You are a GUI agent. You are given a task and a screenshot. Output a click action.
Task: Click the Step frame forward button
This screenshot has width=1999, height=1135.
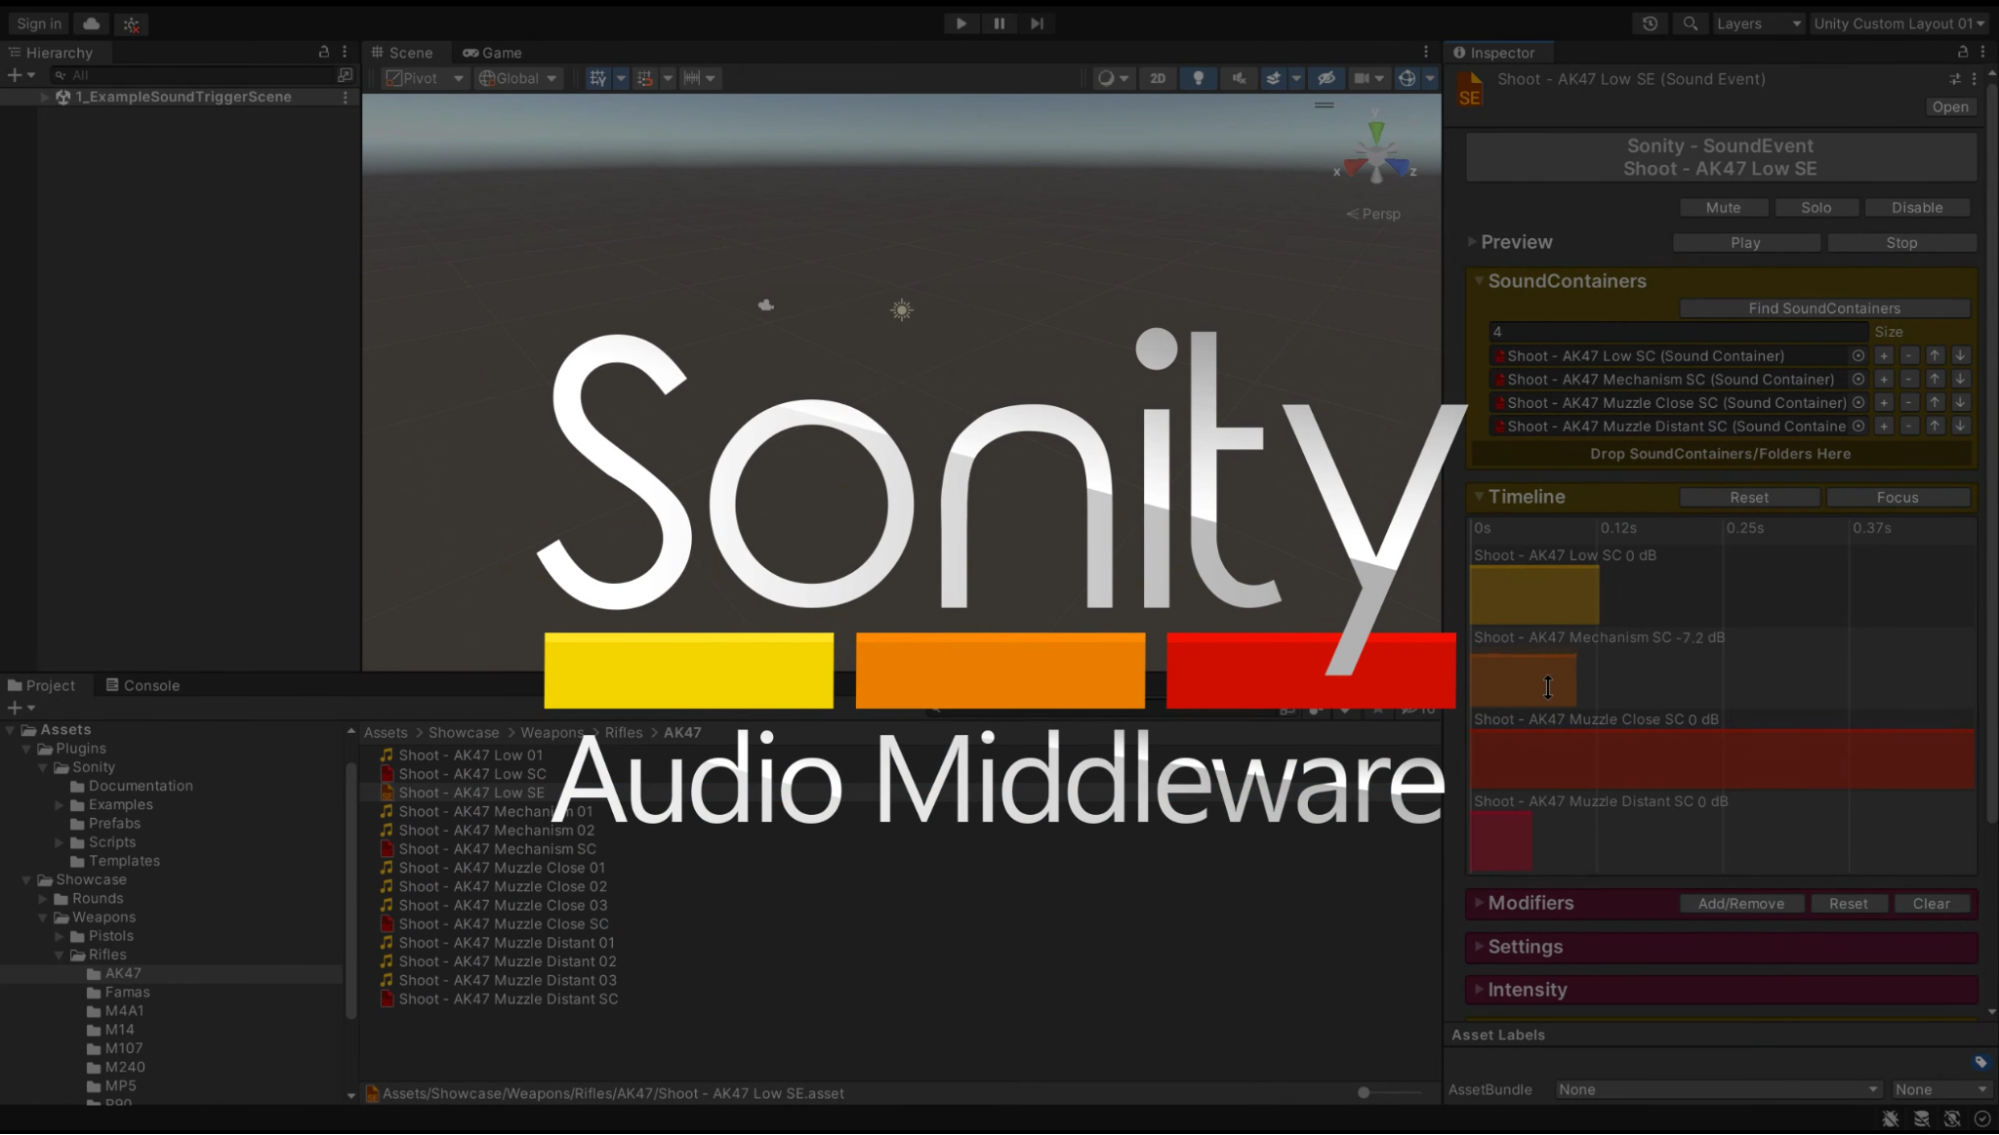coord(1037,23)
